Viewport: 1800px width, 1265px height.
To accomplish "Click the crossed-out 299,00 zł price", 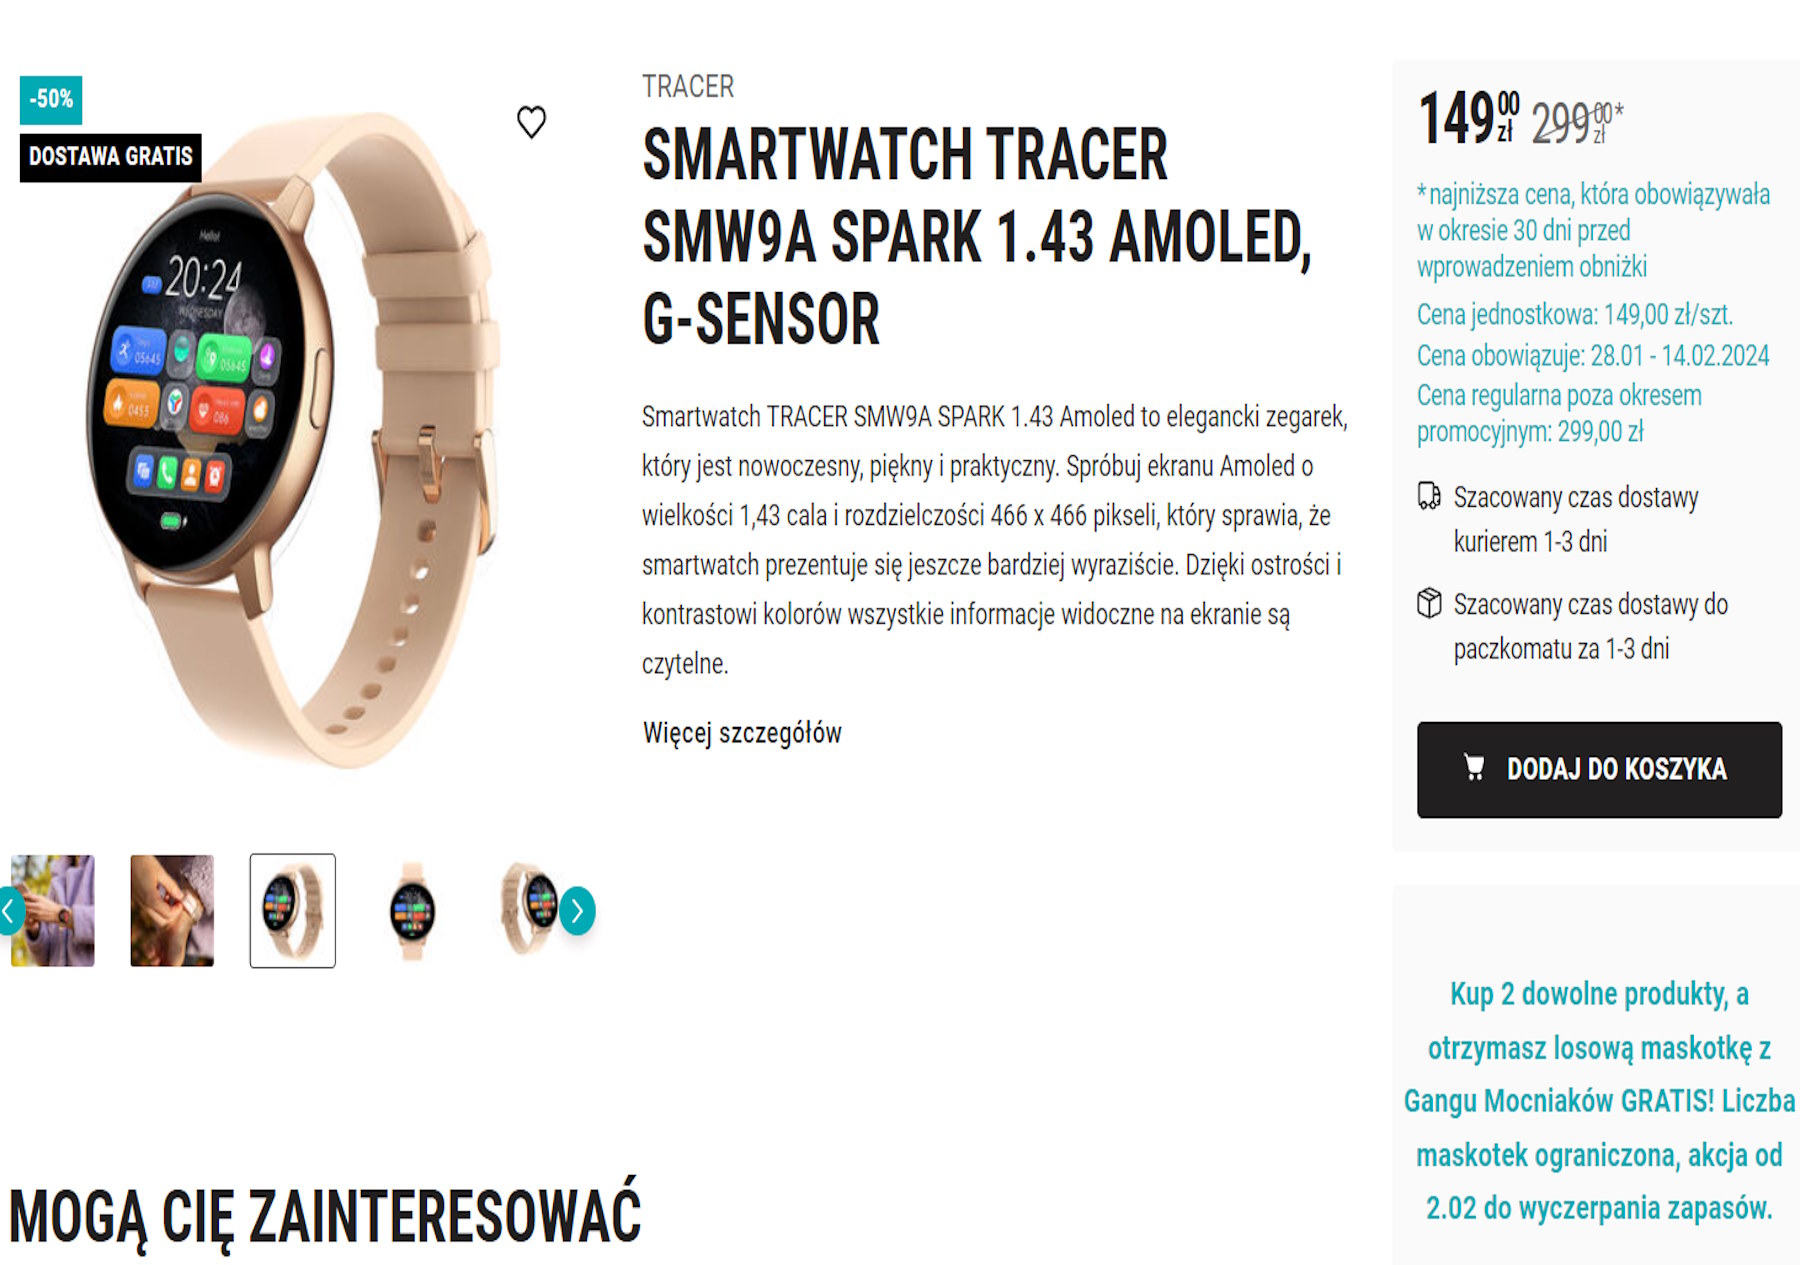I will [x=1577, y=123].
